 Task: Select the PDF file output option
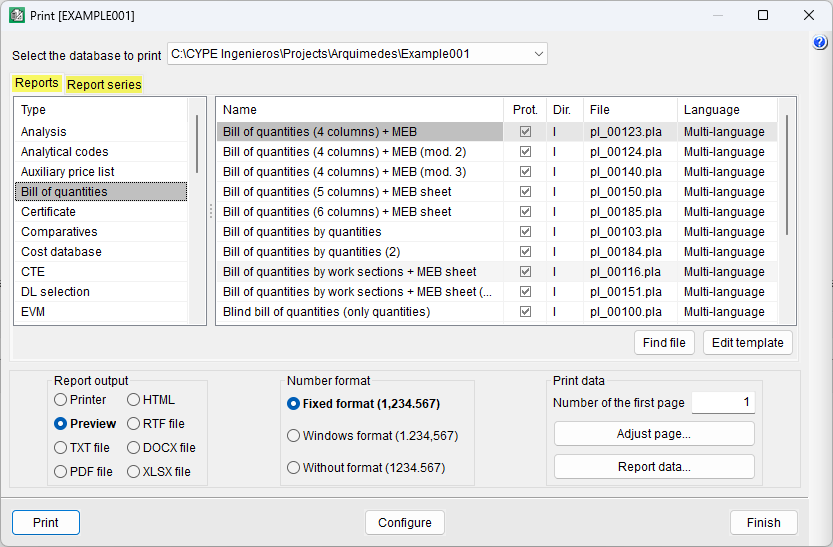click(x=62, y=472)
